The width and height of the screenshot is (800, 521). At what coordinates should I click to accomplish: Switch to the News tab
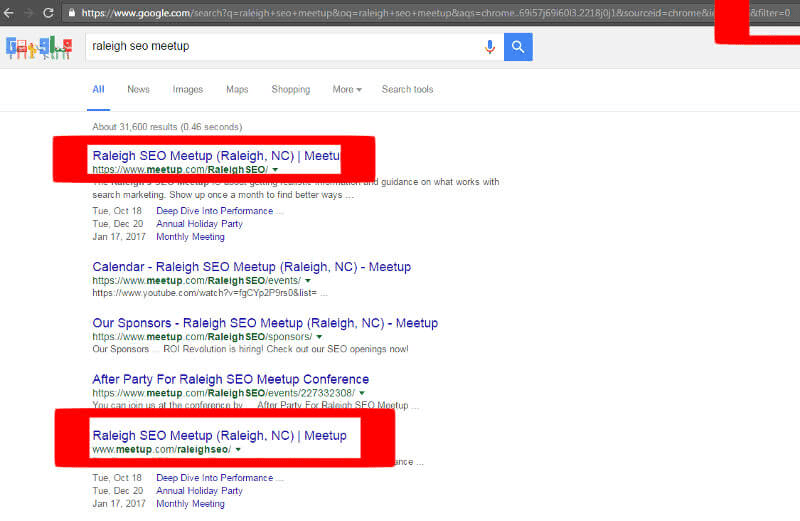(138, 90)
